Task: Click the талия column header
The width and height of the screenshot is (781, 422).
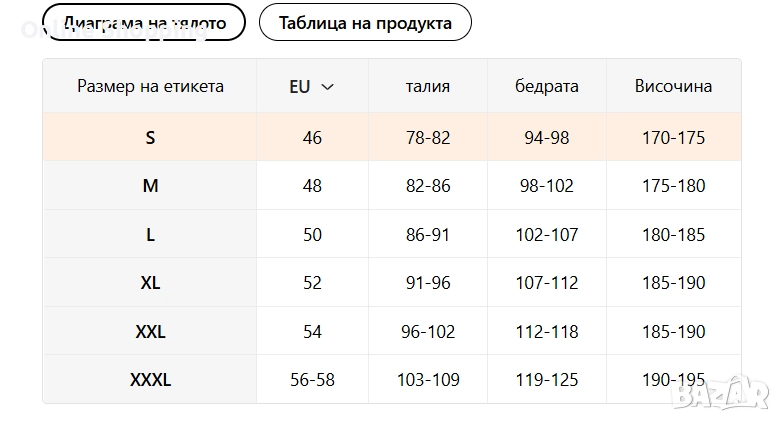Action: [427, 86]
